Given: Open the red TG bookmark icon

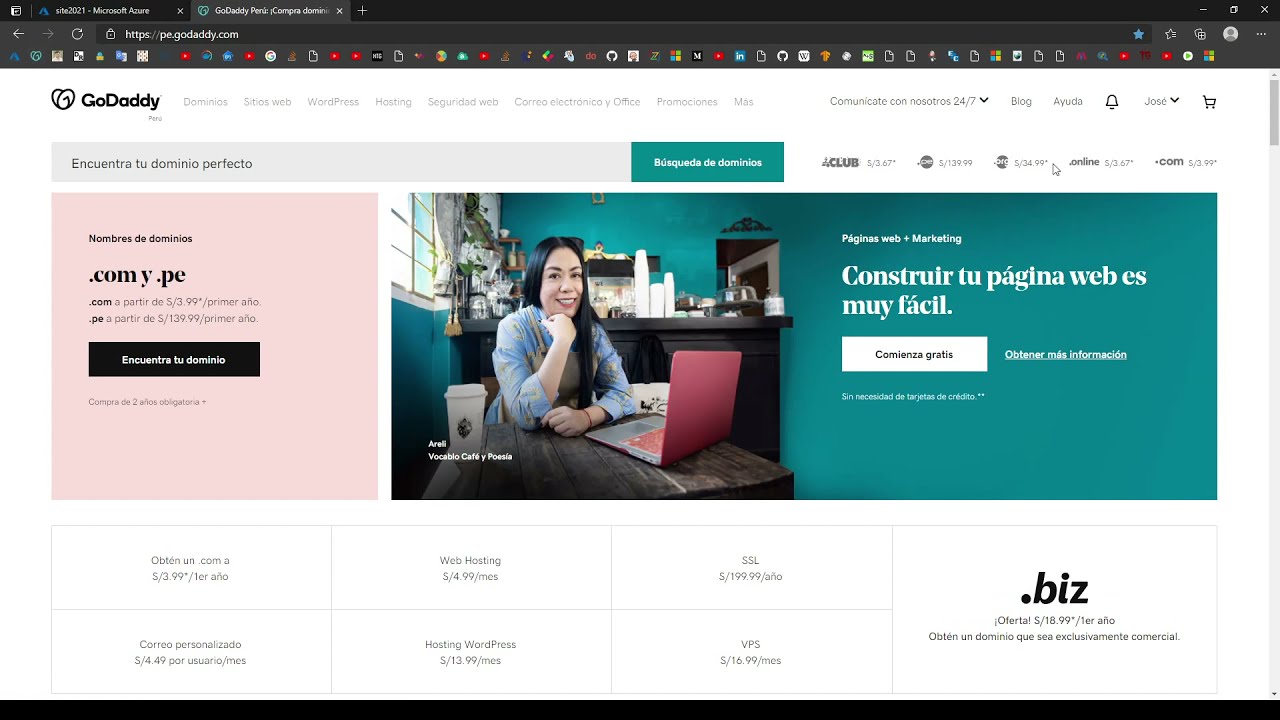Looking at the screenshot, I should 1145,56.
